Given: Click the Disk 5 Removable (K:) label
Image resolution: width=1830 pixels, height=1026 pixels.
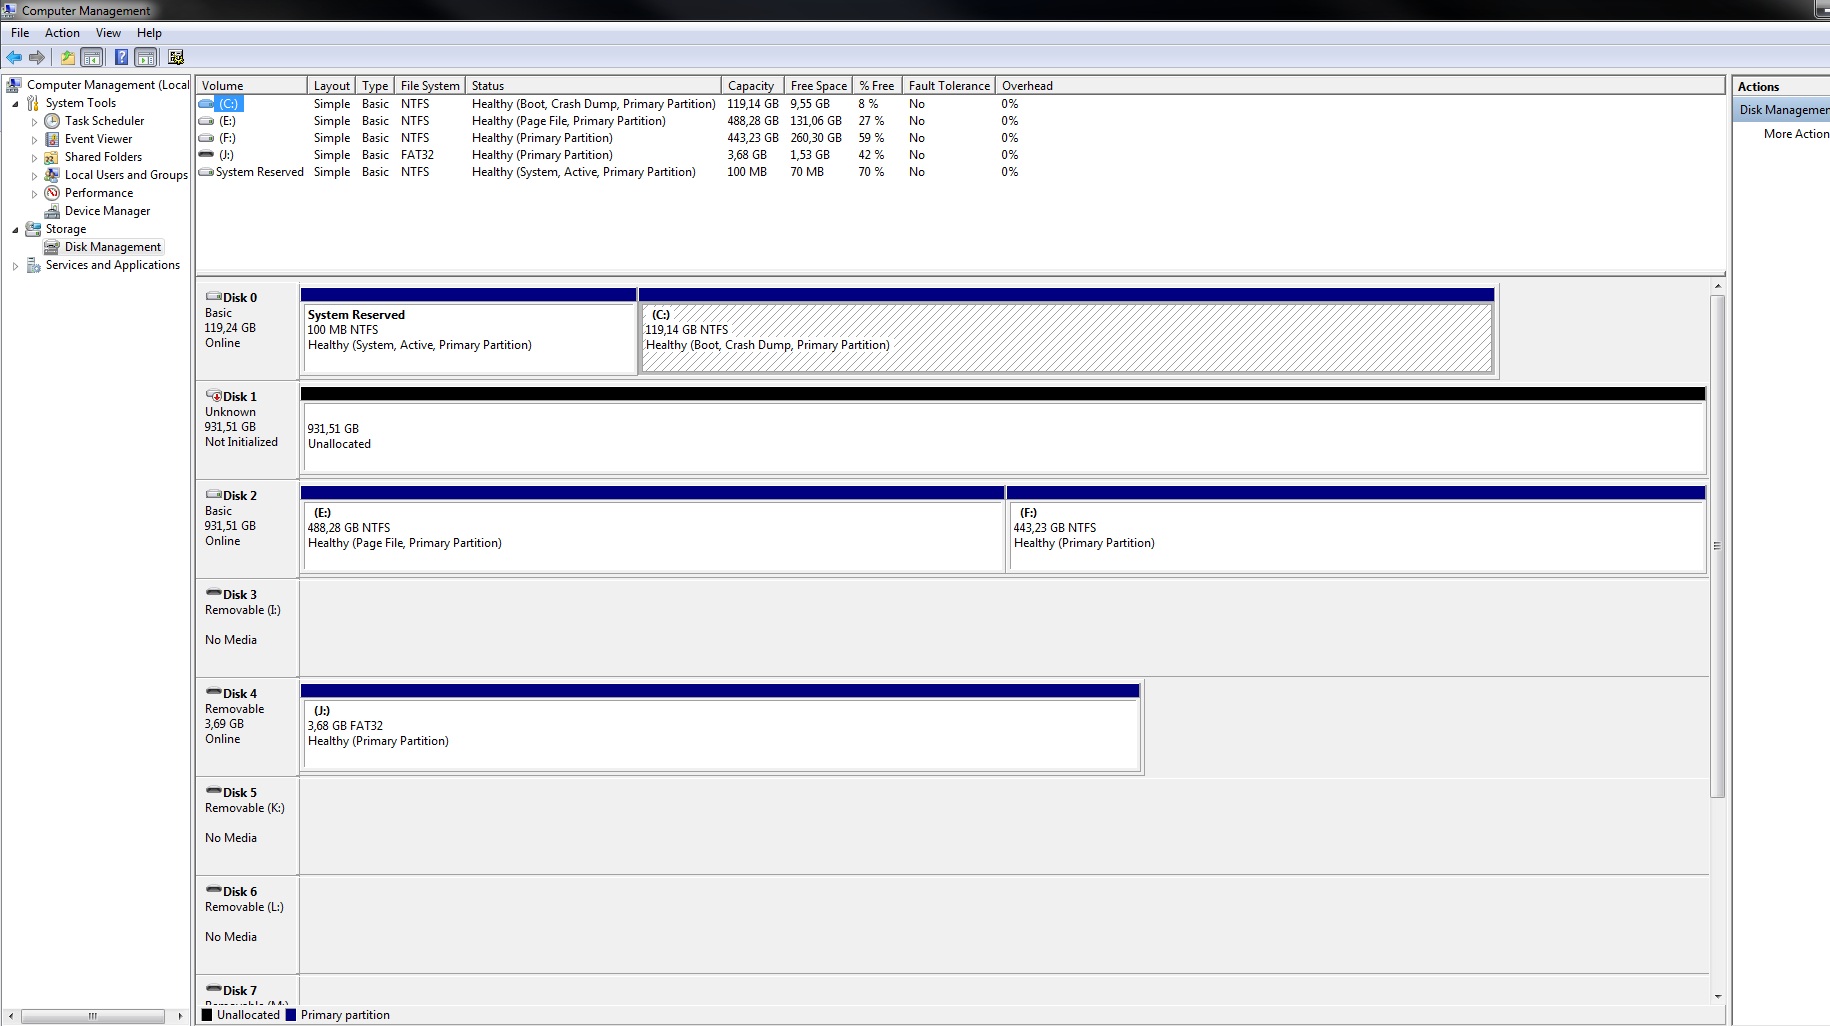Looking at the screenshot, I should click(245, 808).
